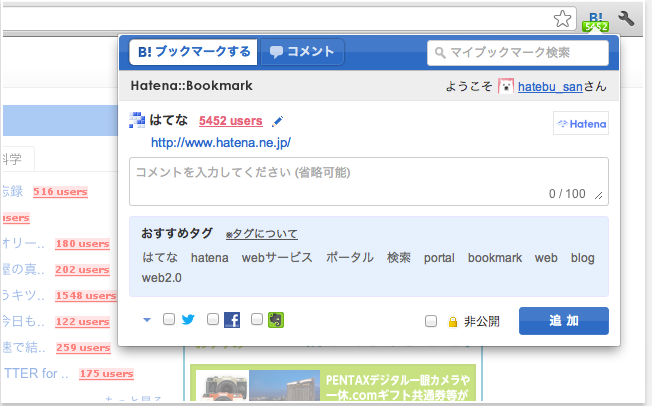Click the 追加 add button

click(564, 321)
